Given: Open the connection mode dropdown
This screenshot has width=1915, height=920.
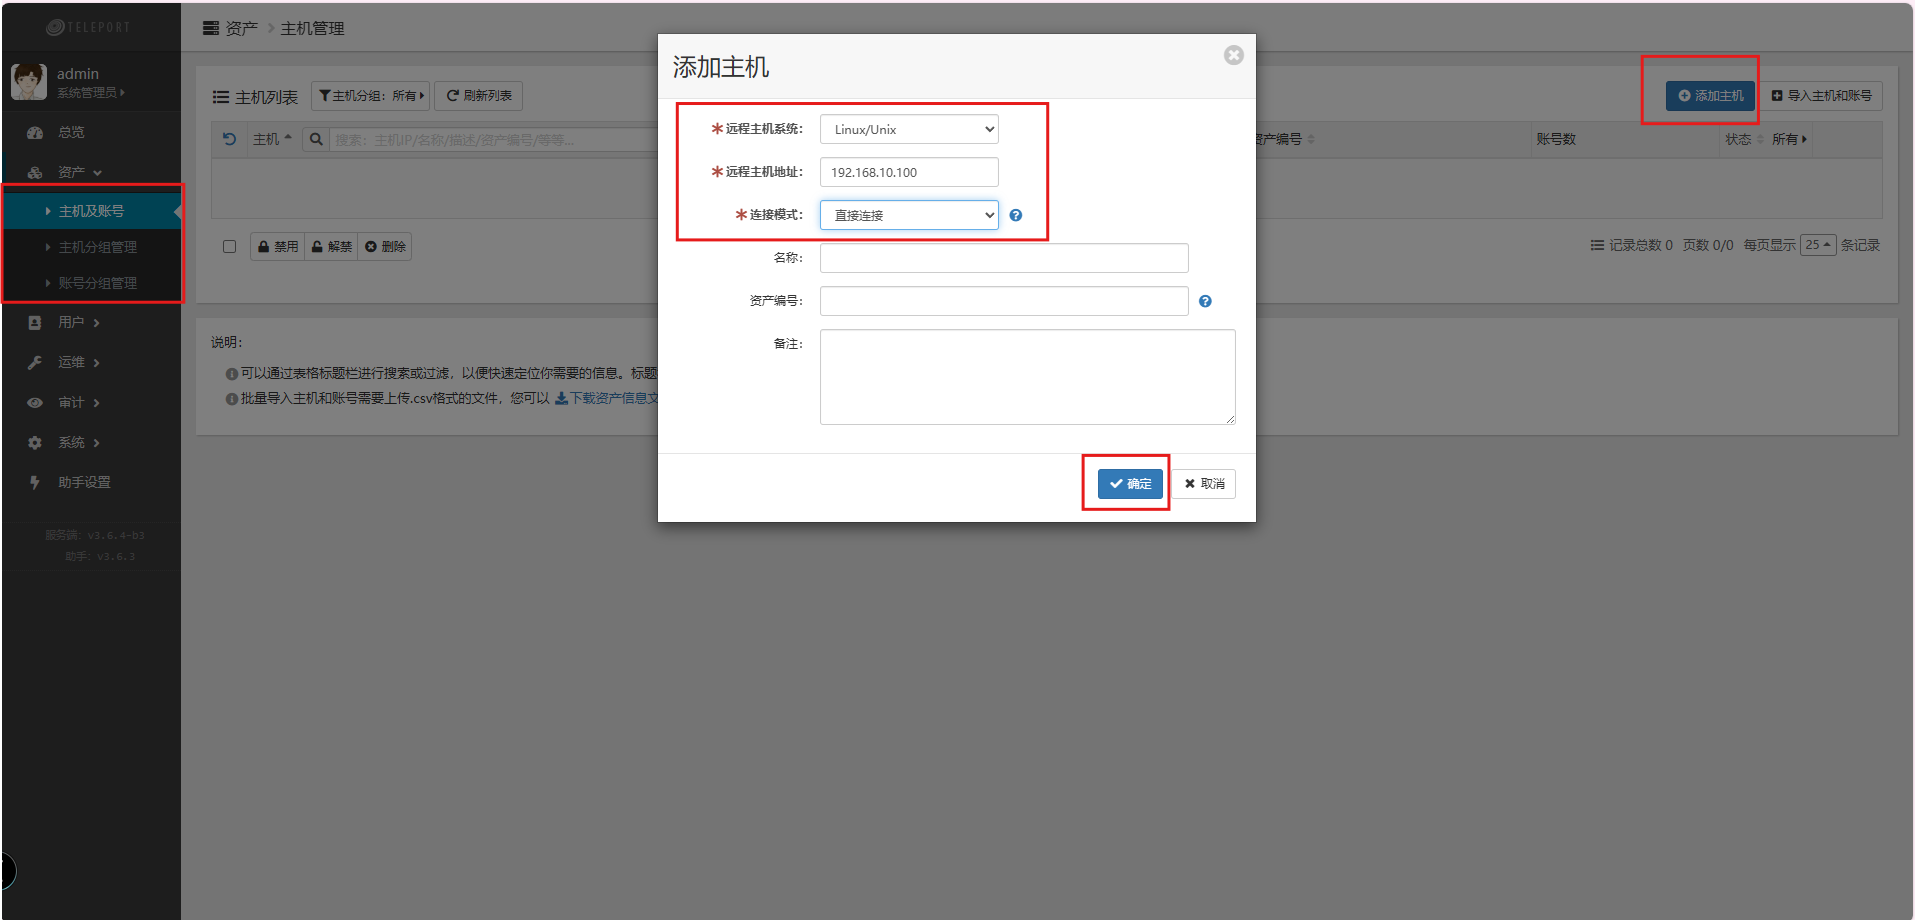Looking at the screenshot, I should click(x=908, y=215).
